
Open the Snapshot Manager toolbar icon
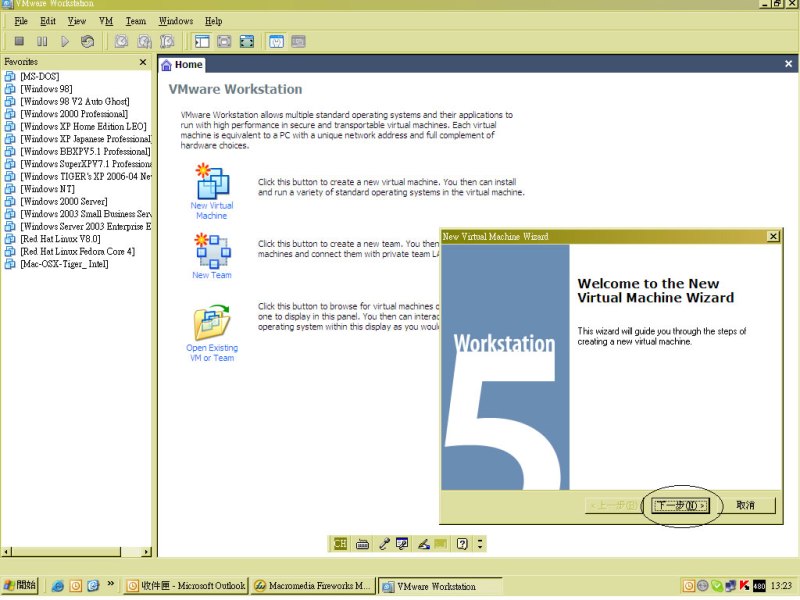pos(167,41)
